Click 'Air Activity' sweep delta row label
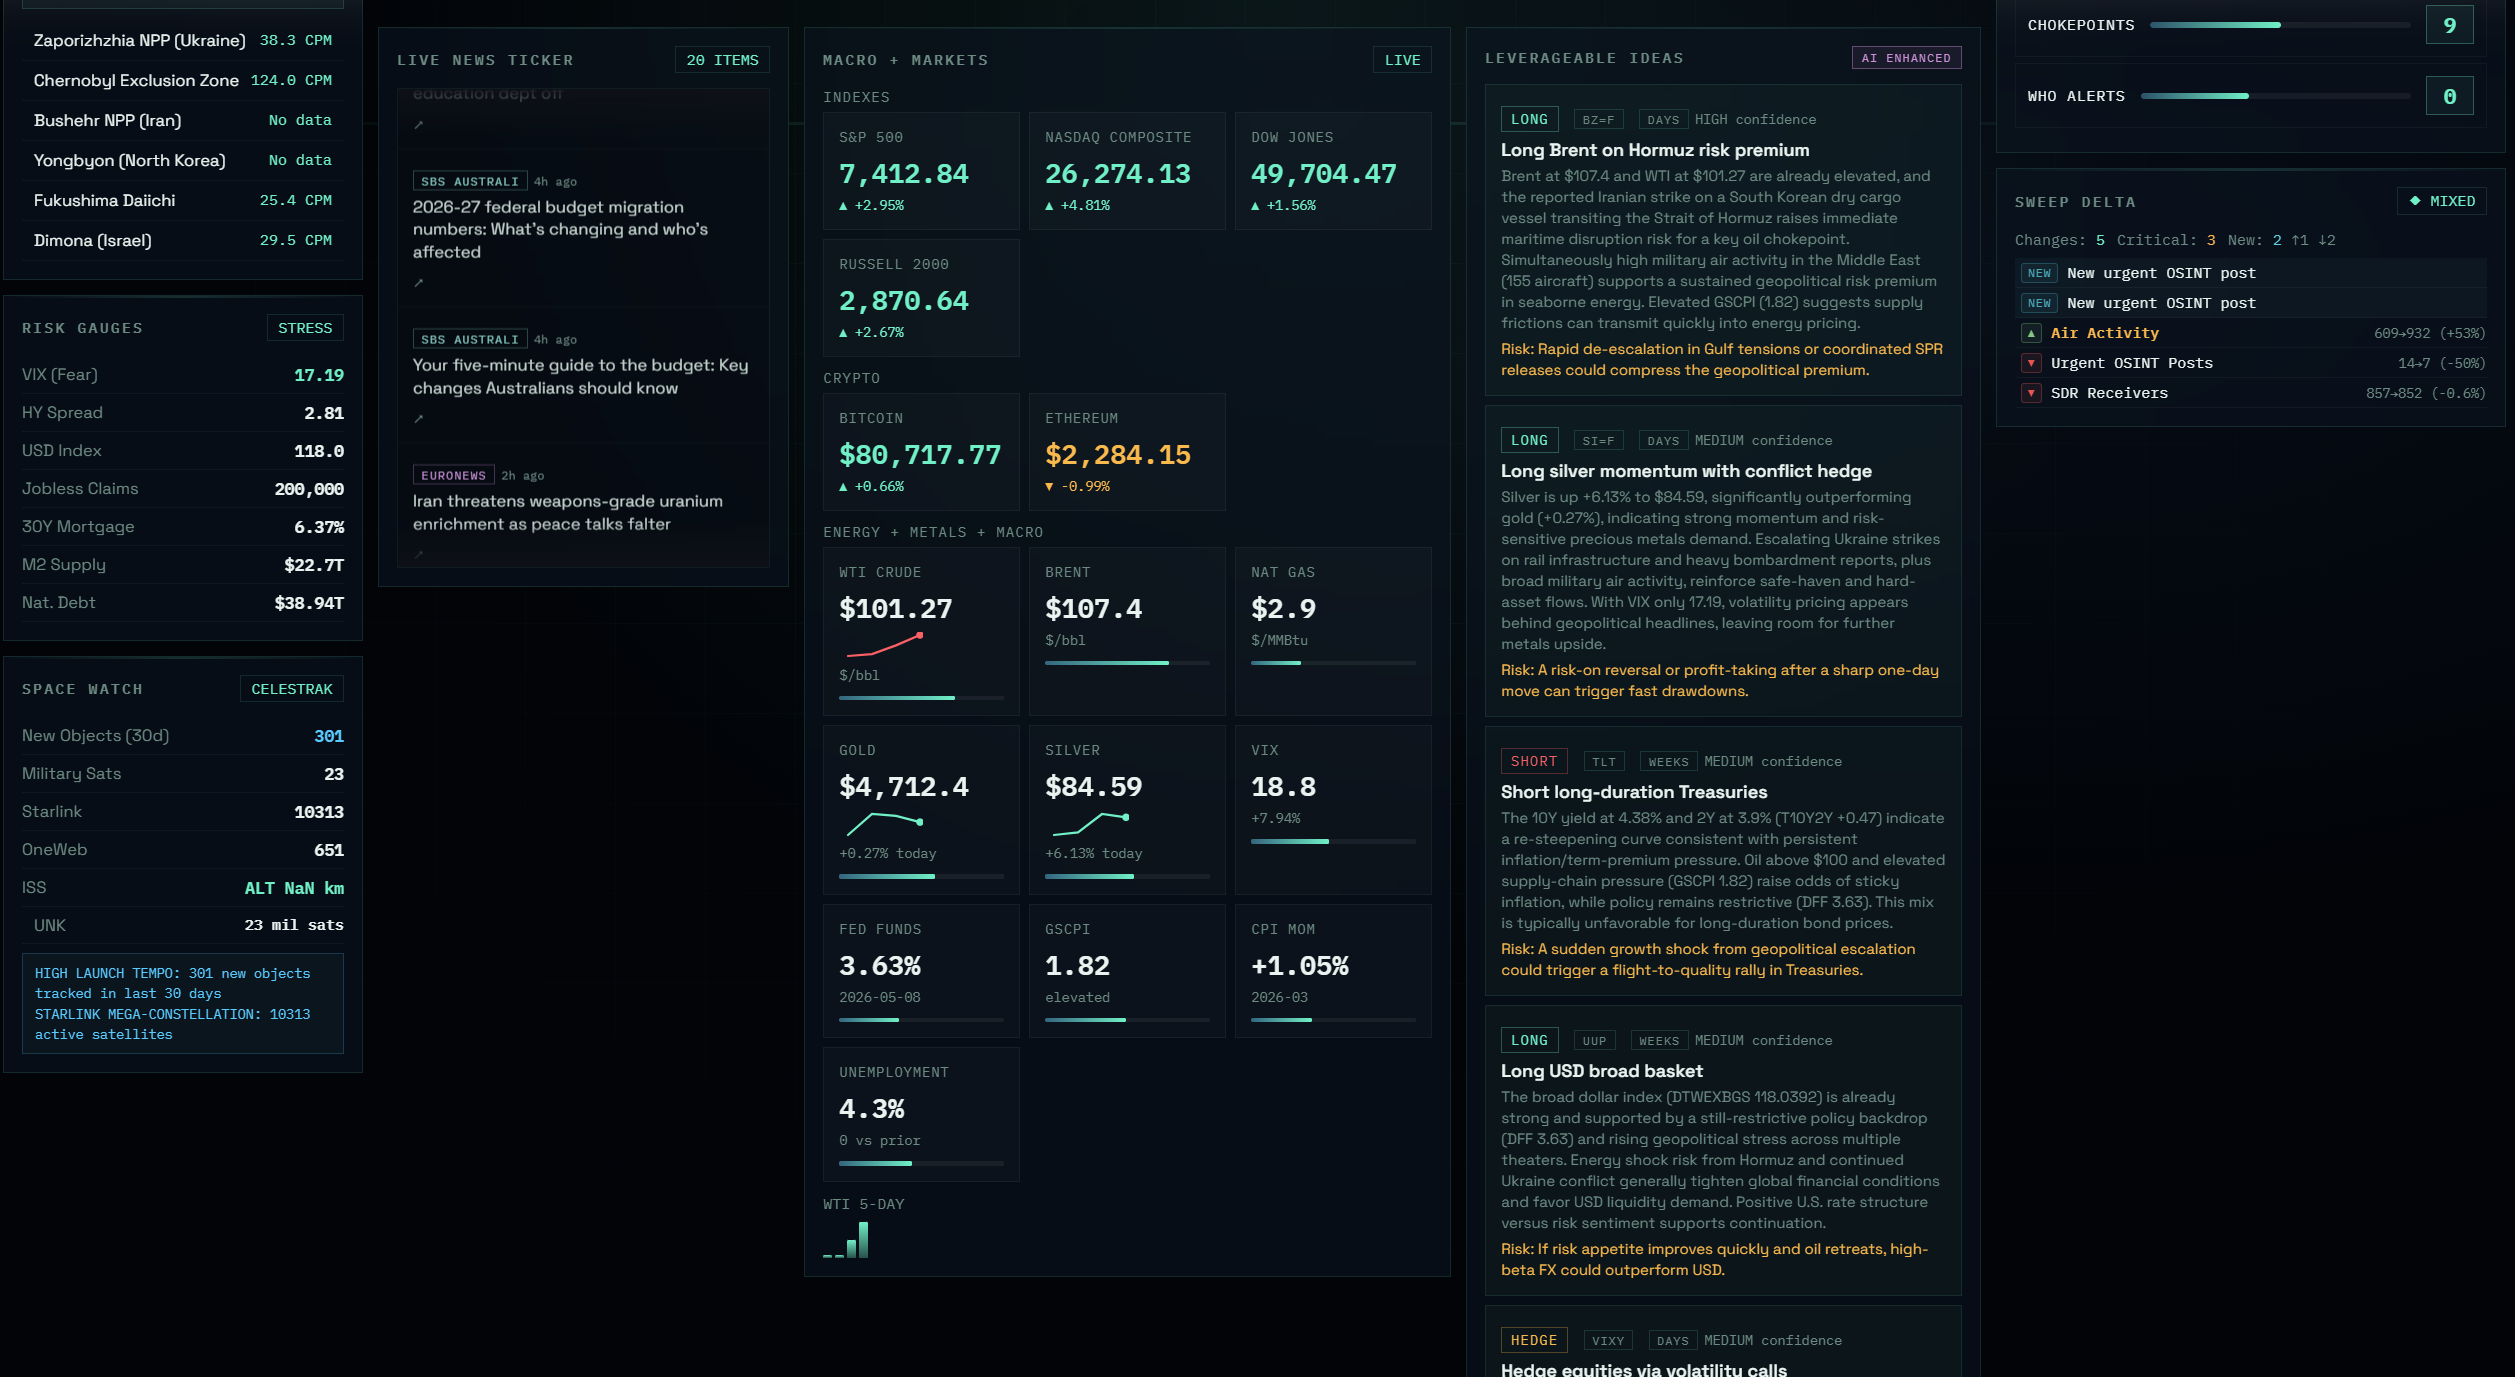This screenshot has width=2515, height=1377. tap(2104, 333)
